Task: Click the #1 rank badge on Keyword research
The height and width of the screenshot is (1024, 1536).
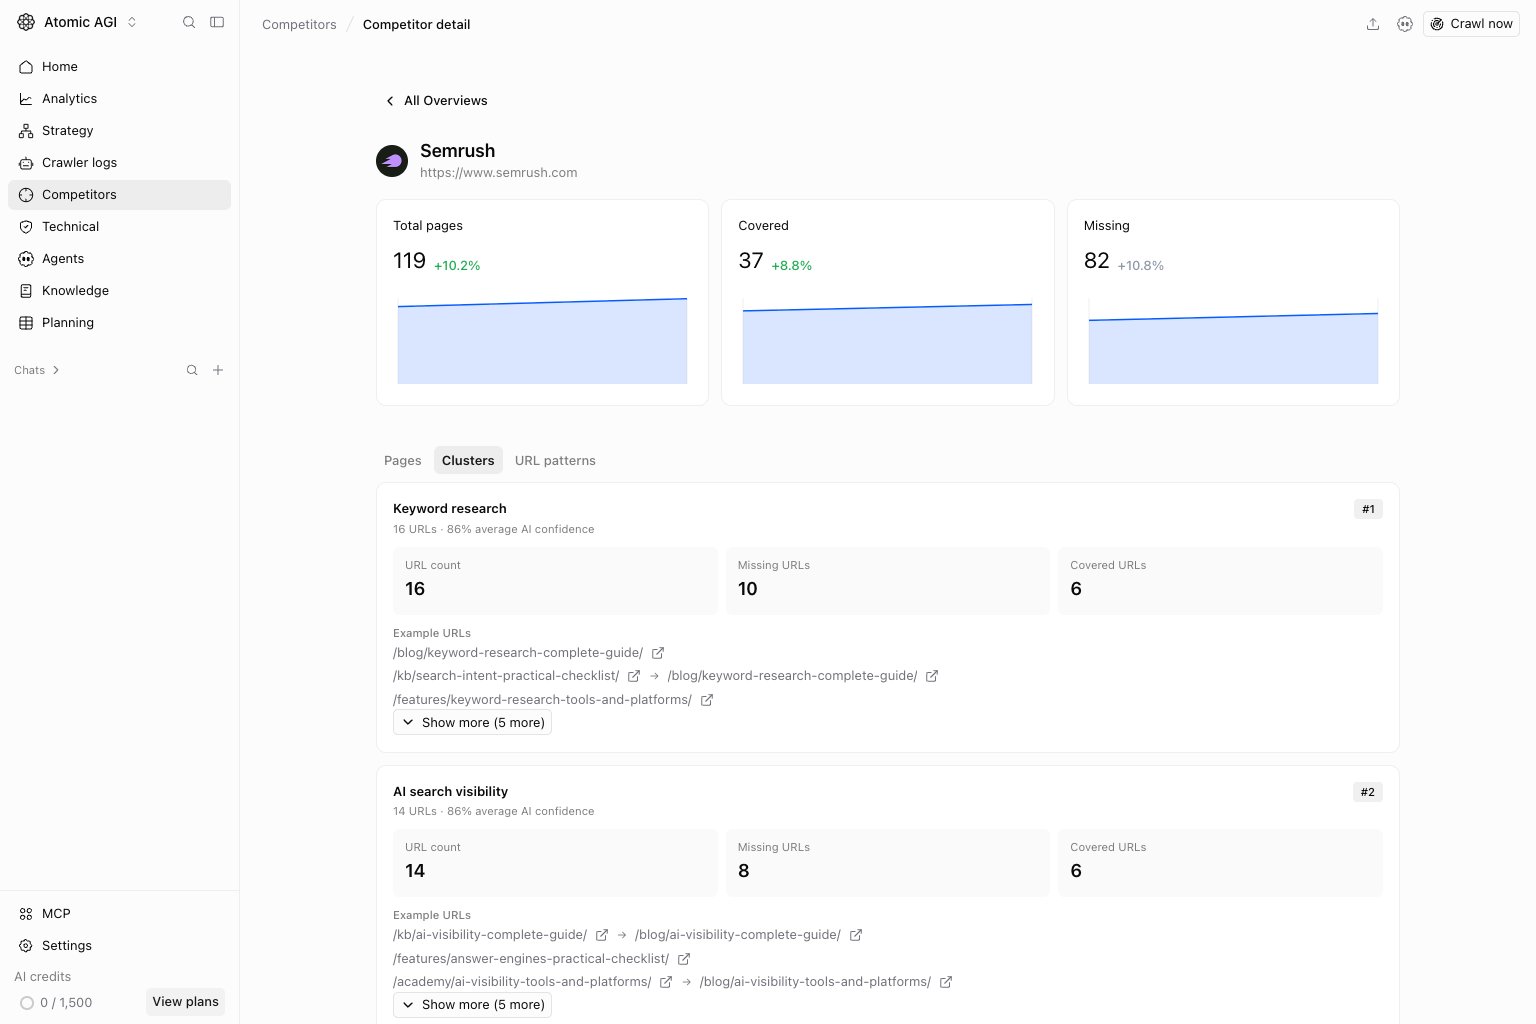Action: coord(1368,510)
